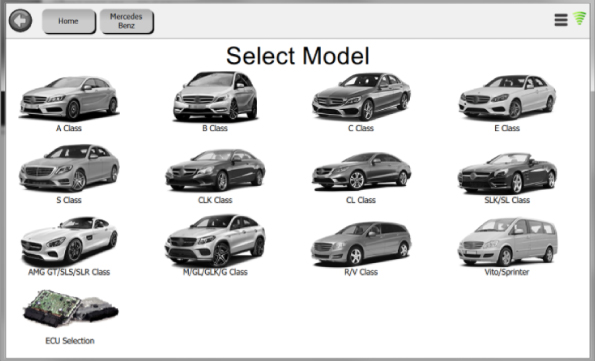Image resolution: width=595 pixels, height=361 pixels.
Task: Click the 'CLK Class' label
Action: 215,200
